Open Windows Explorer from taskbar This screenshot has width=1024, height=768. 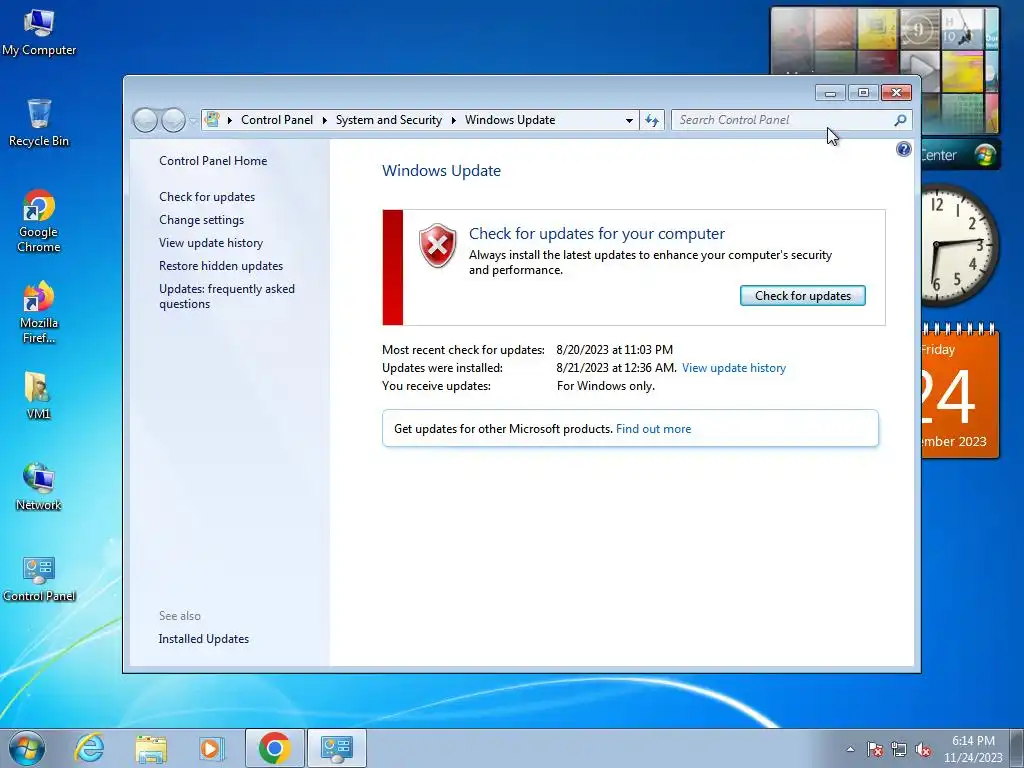click(x=151, y=748)
